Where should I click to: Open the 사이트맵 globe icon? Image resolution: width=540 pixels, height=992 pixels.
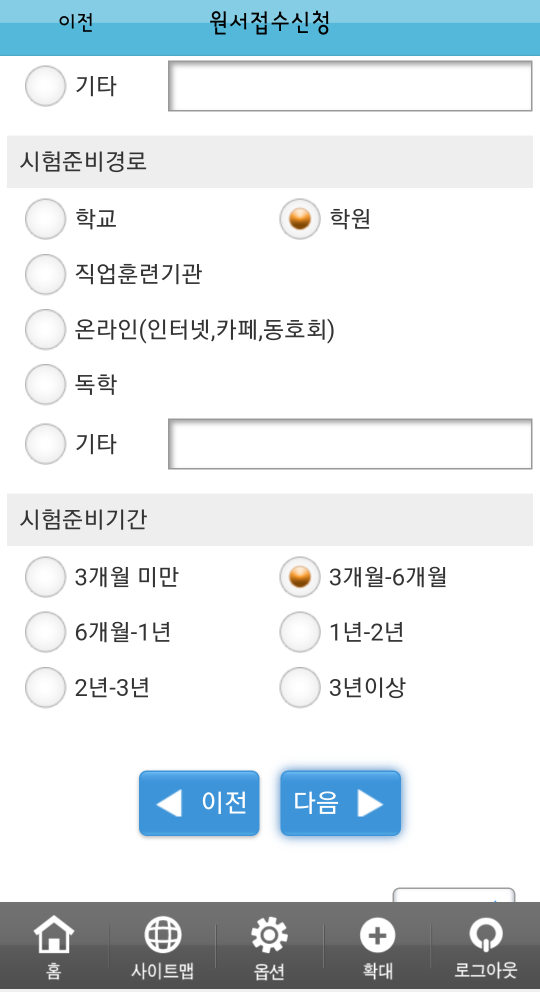click(163, 934)
